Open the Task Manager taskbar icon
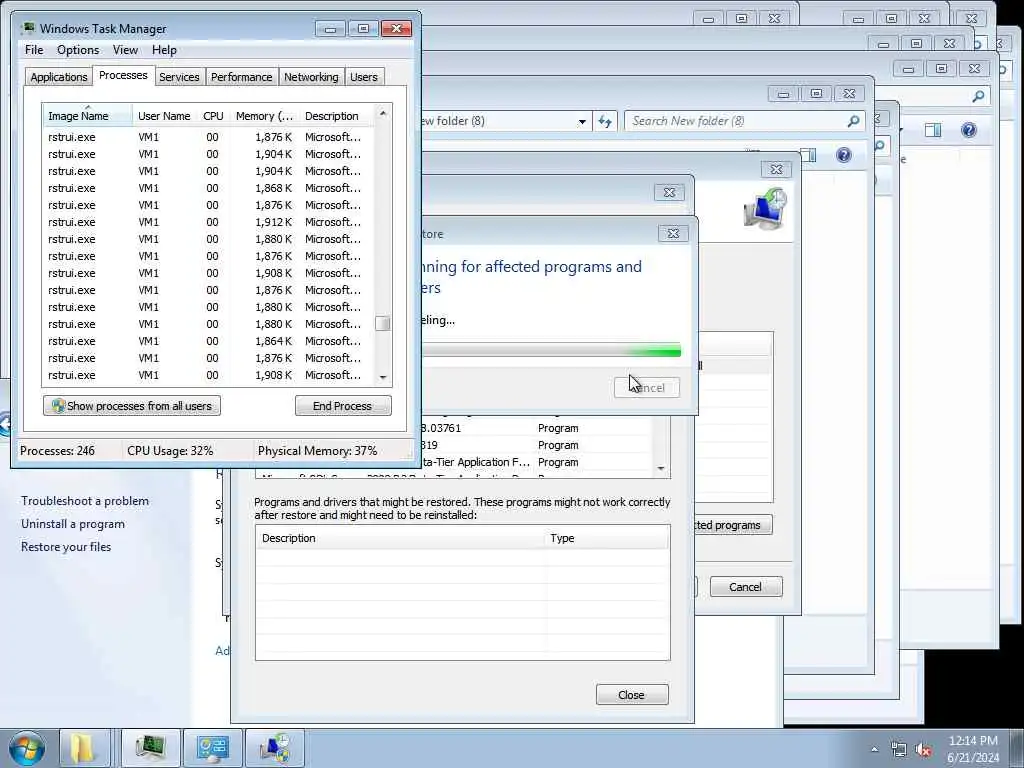 [x=150, y=748]
